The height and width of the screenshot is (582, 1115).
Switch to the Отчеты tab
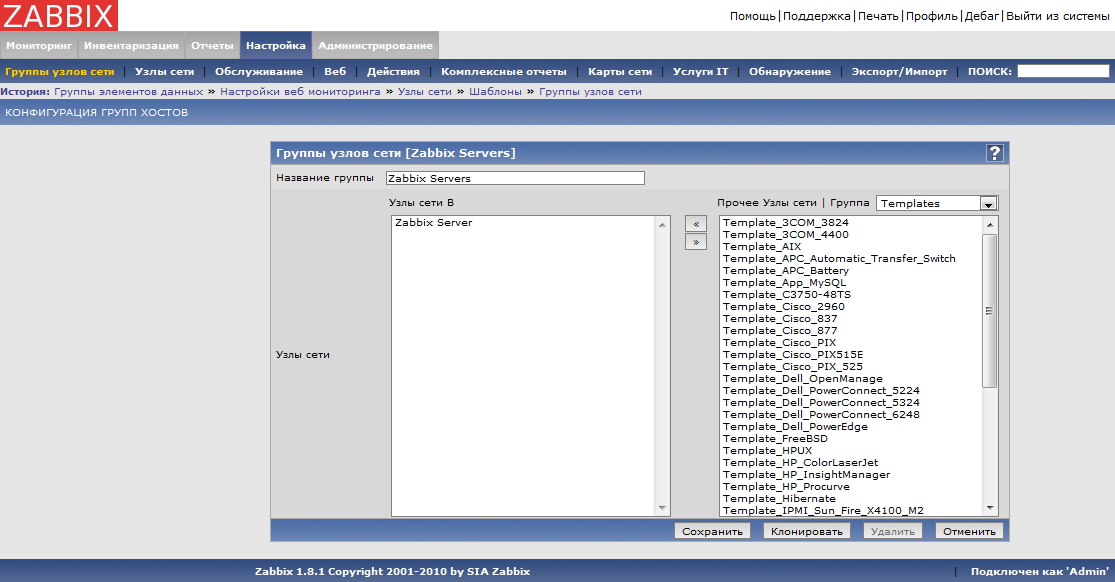pyautogui.click(x=212, y=46)
